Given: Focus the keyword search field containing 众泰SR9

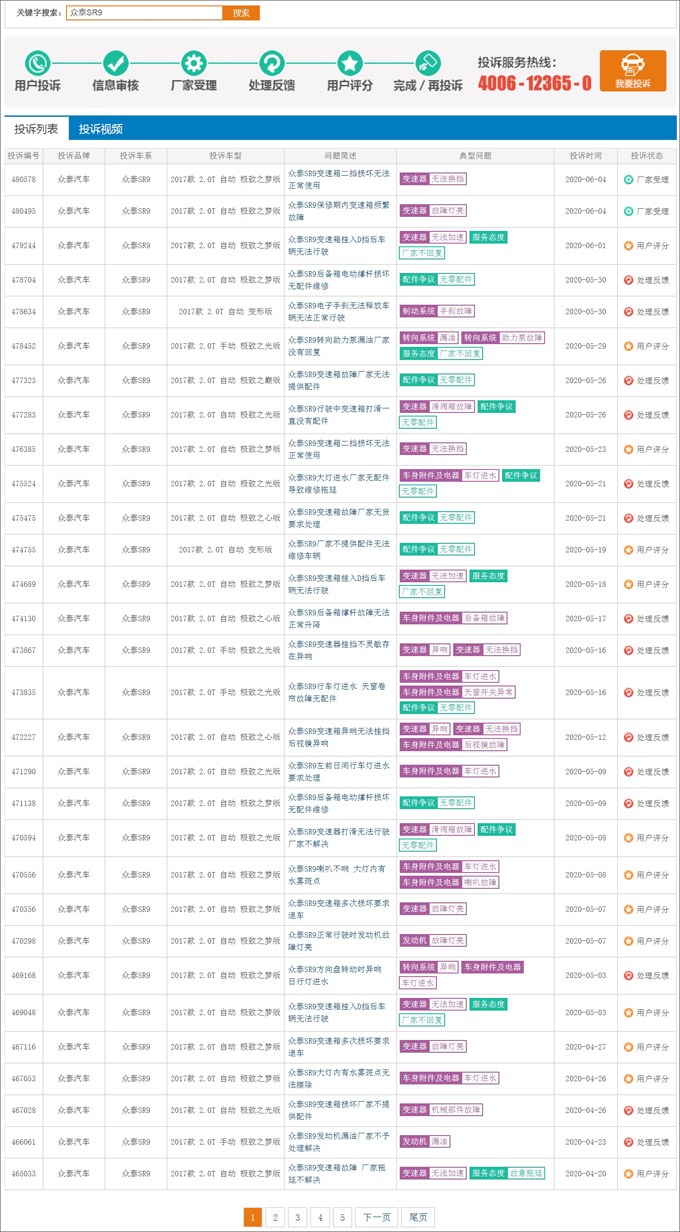Looking at the screenshot, I should point(144,13).
